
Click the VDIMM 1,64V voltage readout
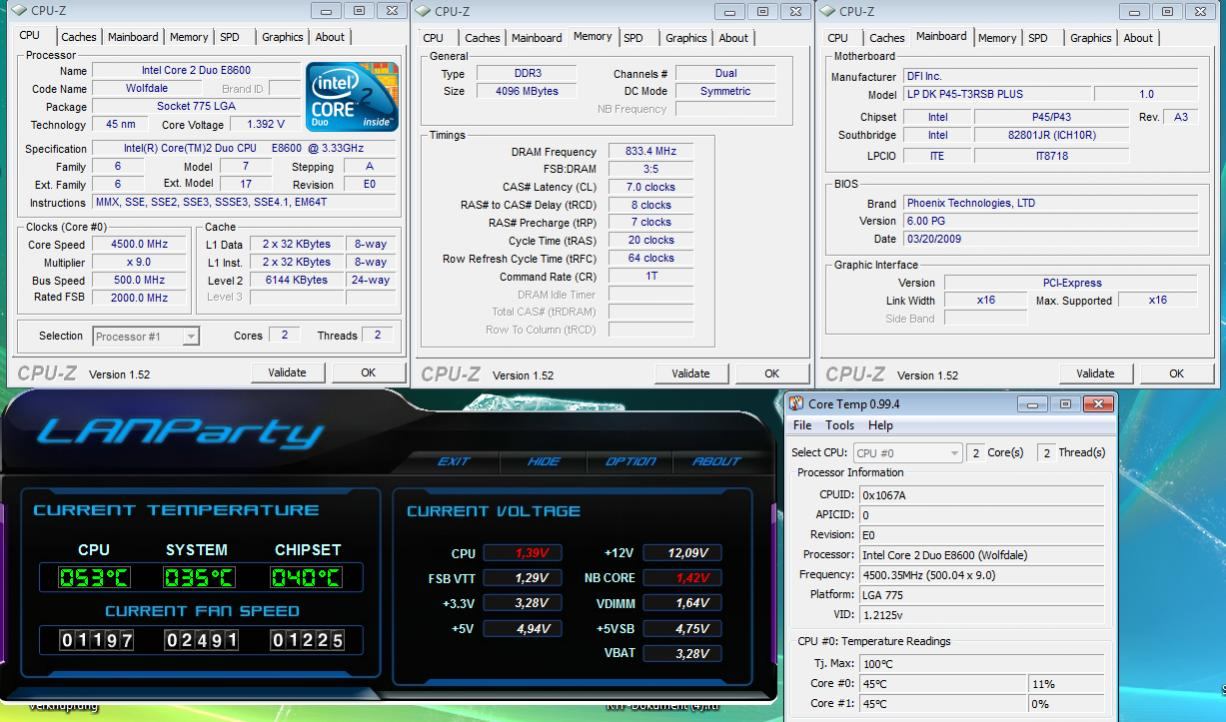tap(681, 603)
